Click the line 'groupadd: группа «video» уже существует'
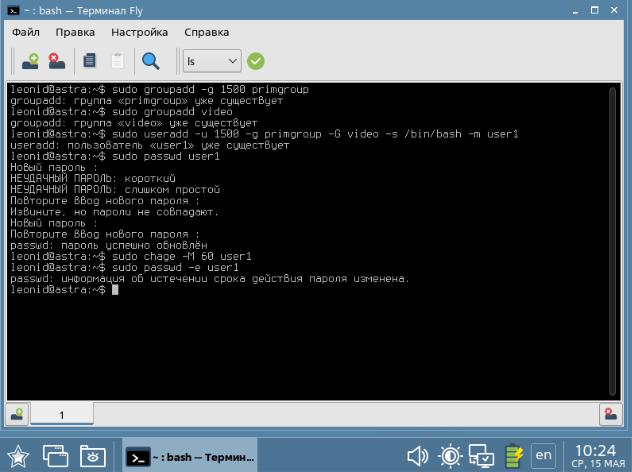 tap(134, 123)
